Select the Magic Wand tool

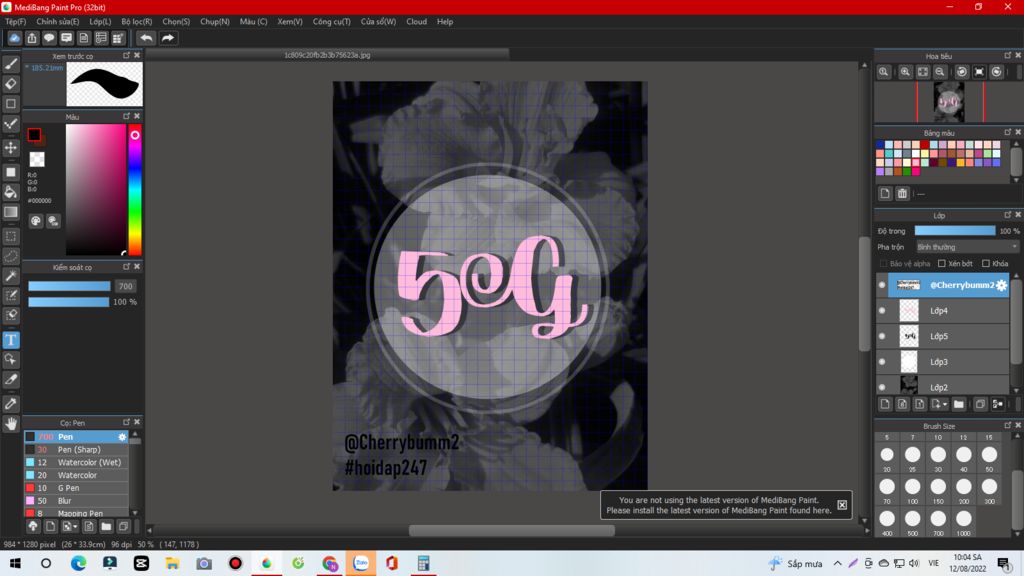11,276
